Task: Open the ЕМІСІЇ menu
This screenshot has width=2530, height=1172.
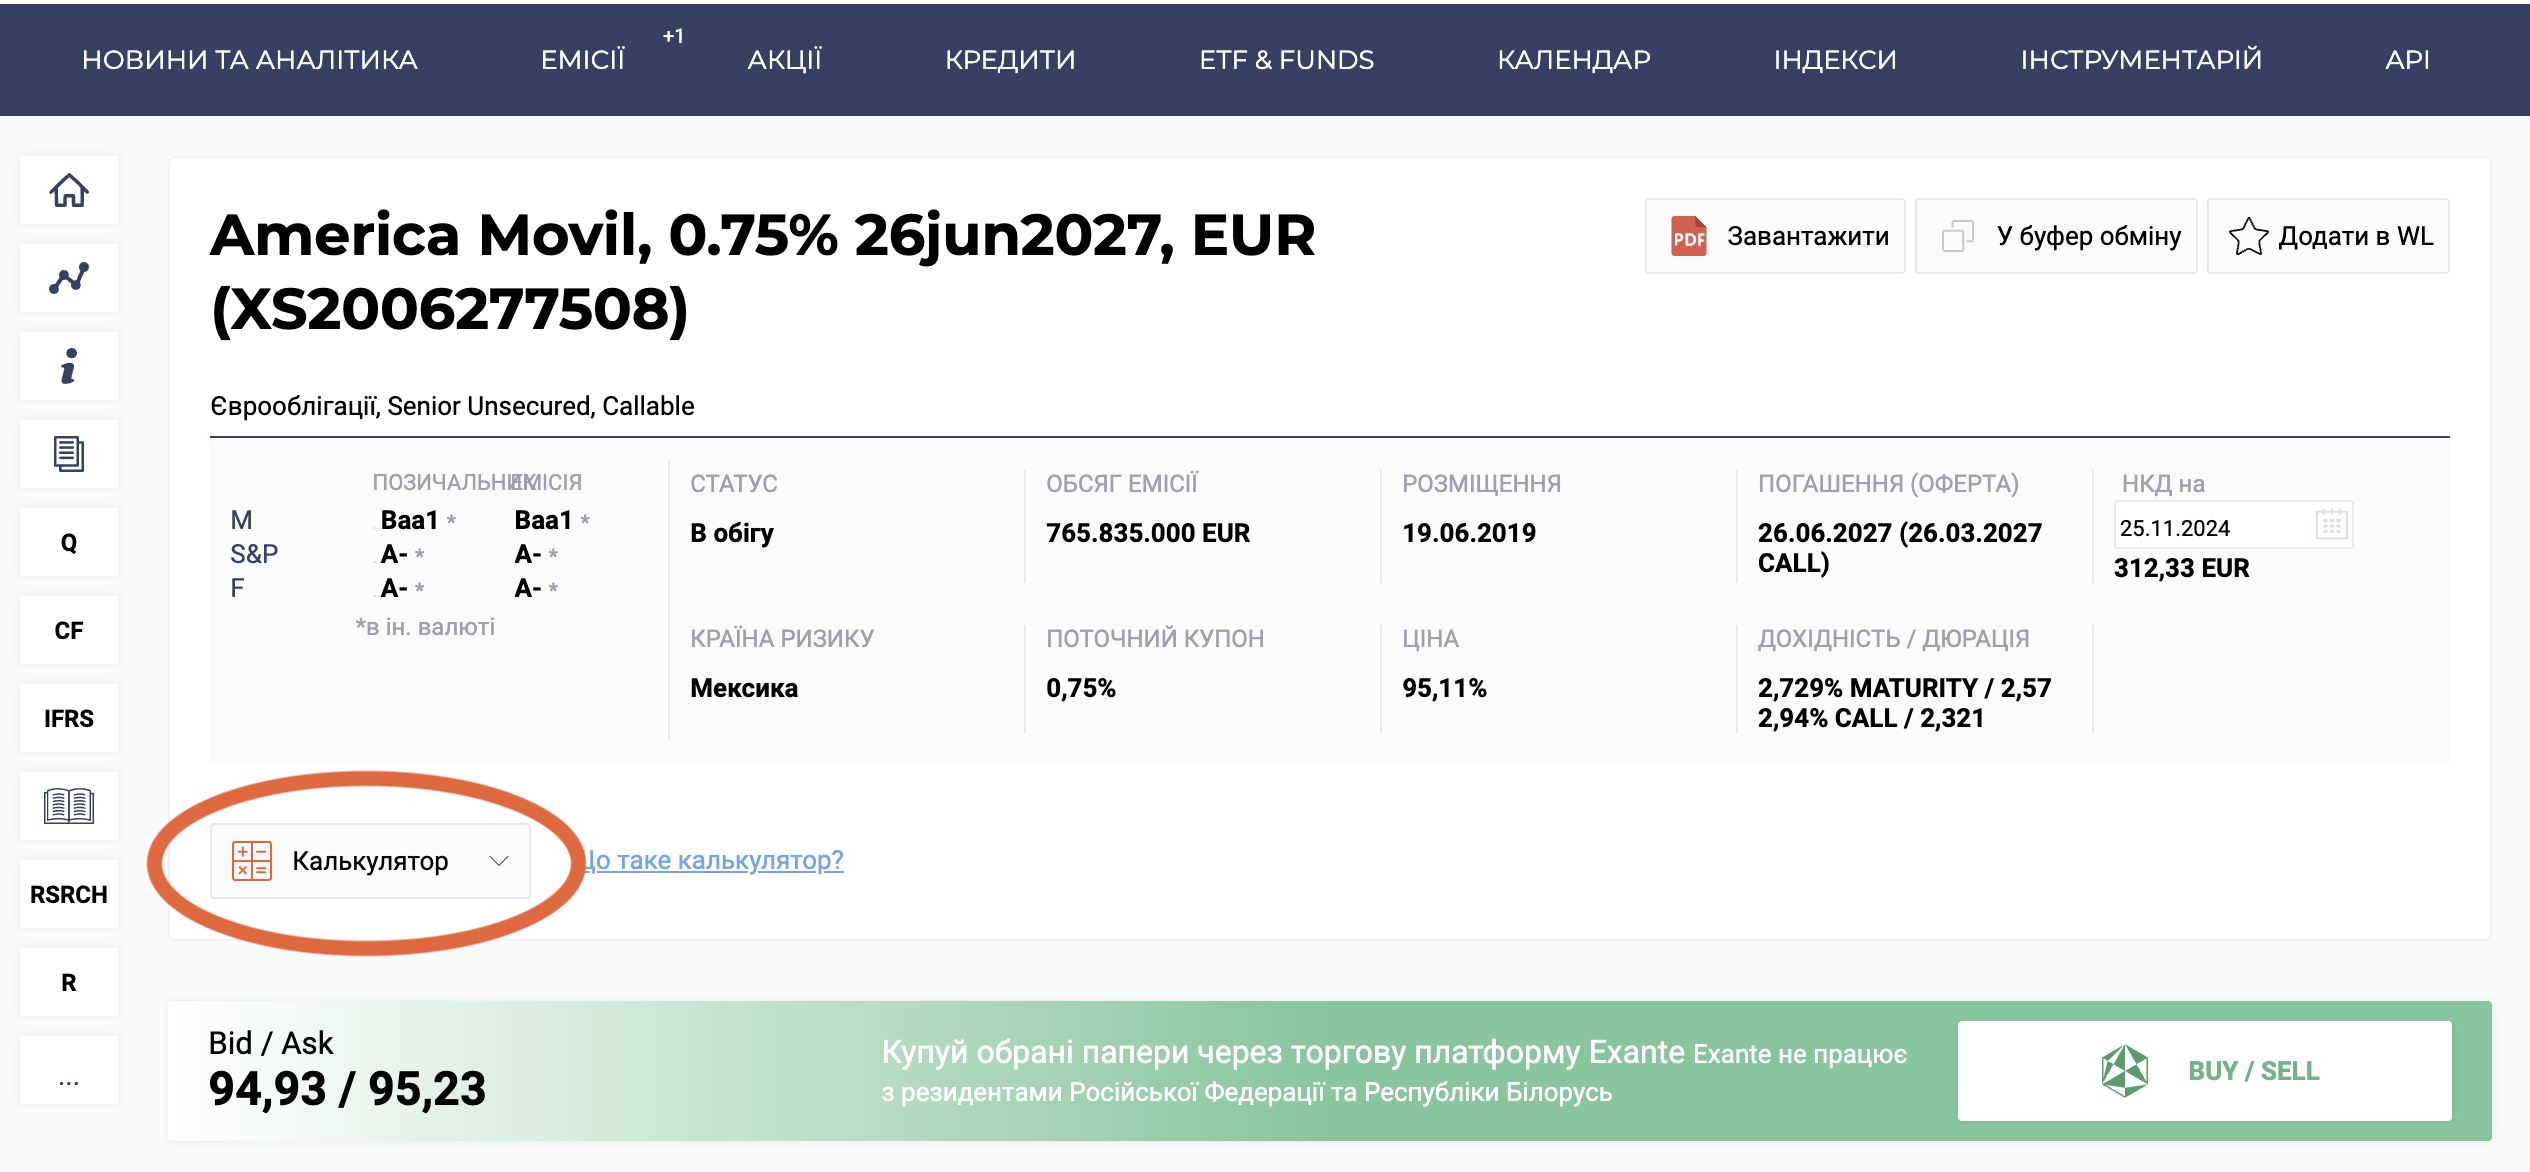Action: tap(583, 60)
